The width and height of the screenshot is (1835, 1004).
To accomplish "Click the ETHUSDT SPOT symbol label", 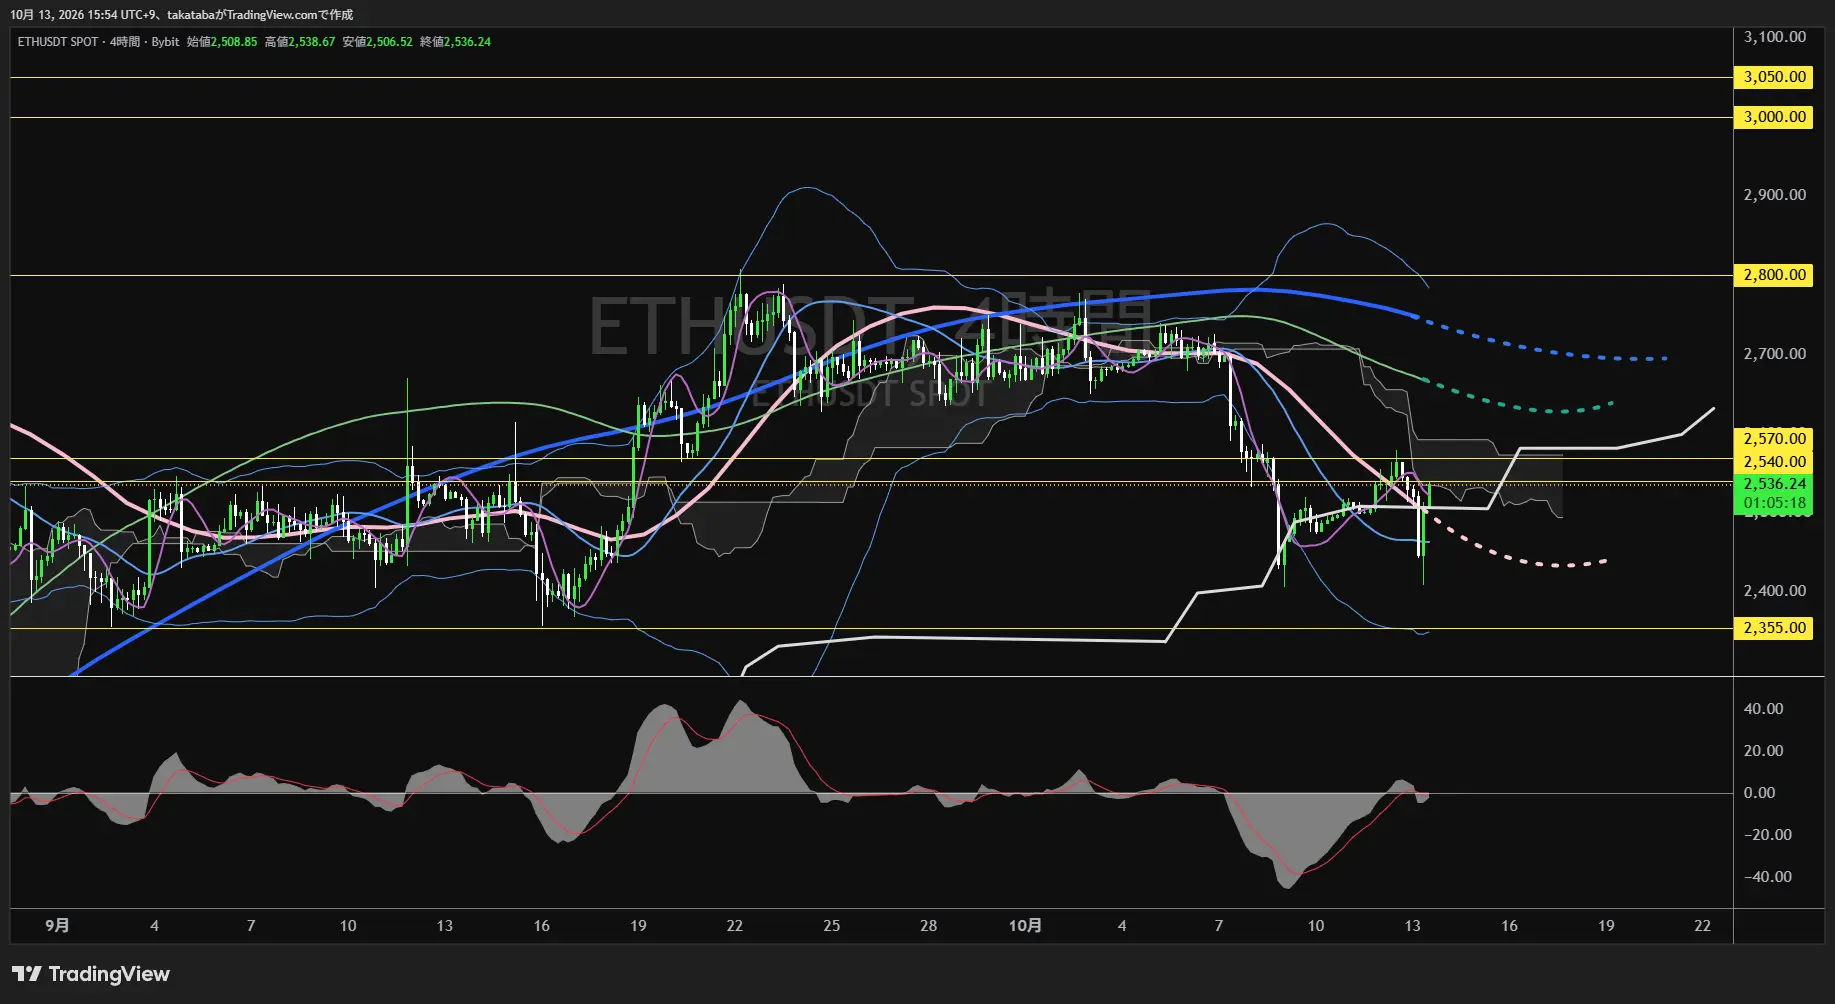I will [x=58, y=42].
